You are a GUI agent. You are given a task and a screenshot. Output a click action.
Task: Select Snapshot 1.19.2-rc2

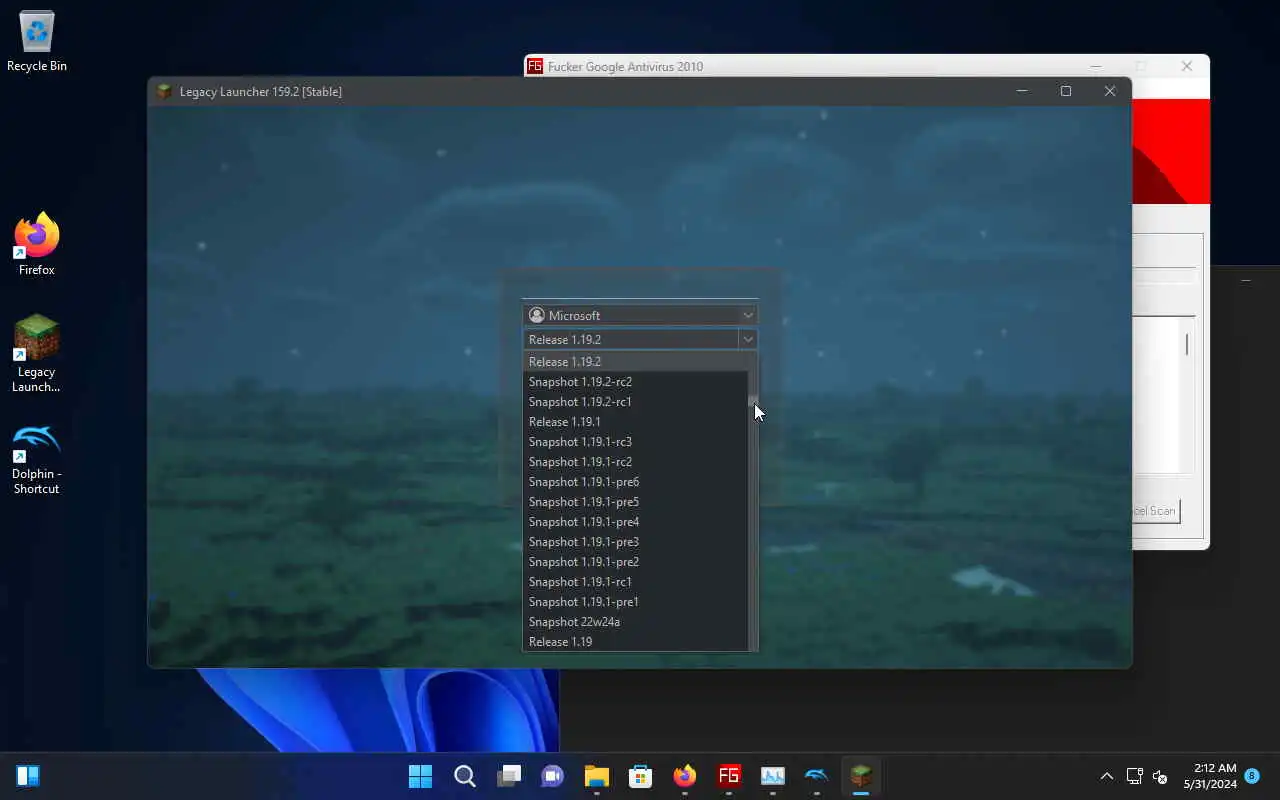pyautogui.click(x=635, y=382)
